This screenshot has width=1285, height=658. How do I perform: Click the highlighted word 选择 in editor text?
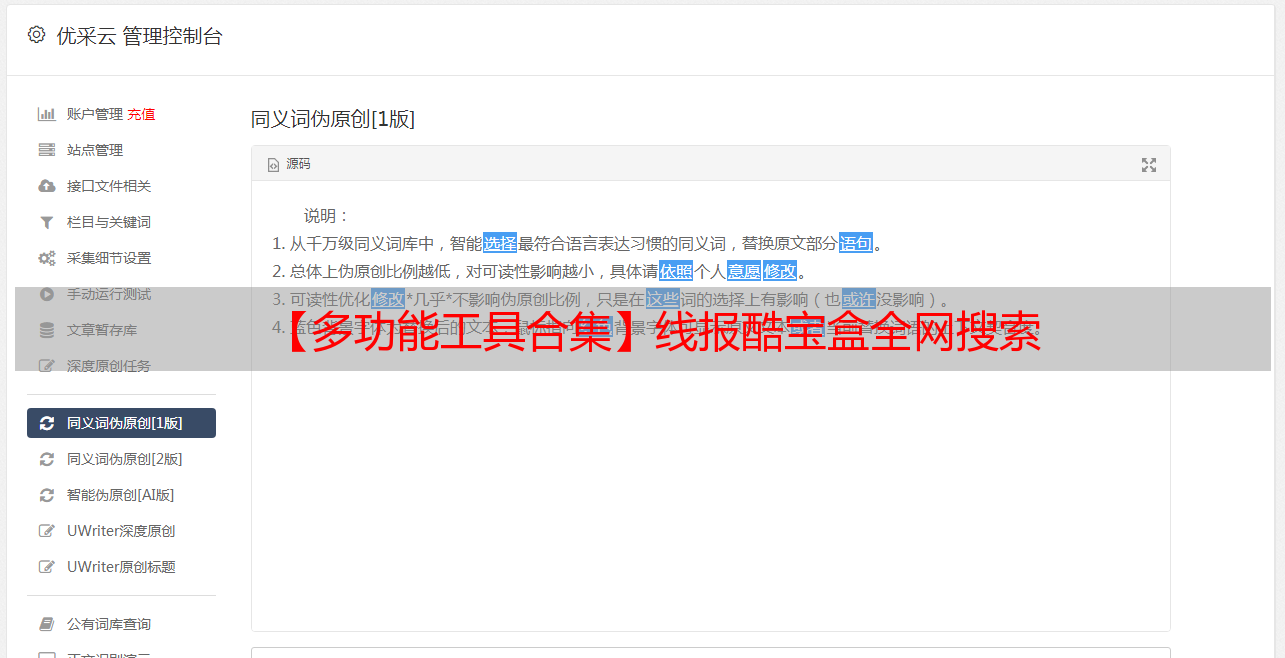coord(500,243)
